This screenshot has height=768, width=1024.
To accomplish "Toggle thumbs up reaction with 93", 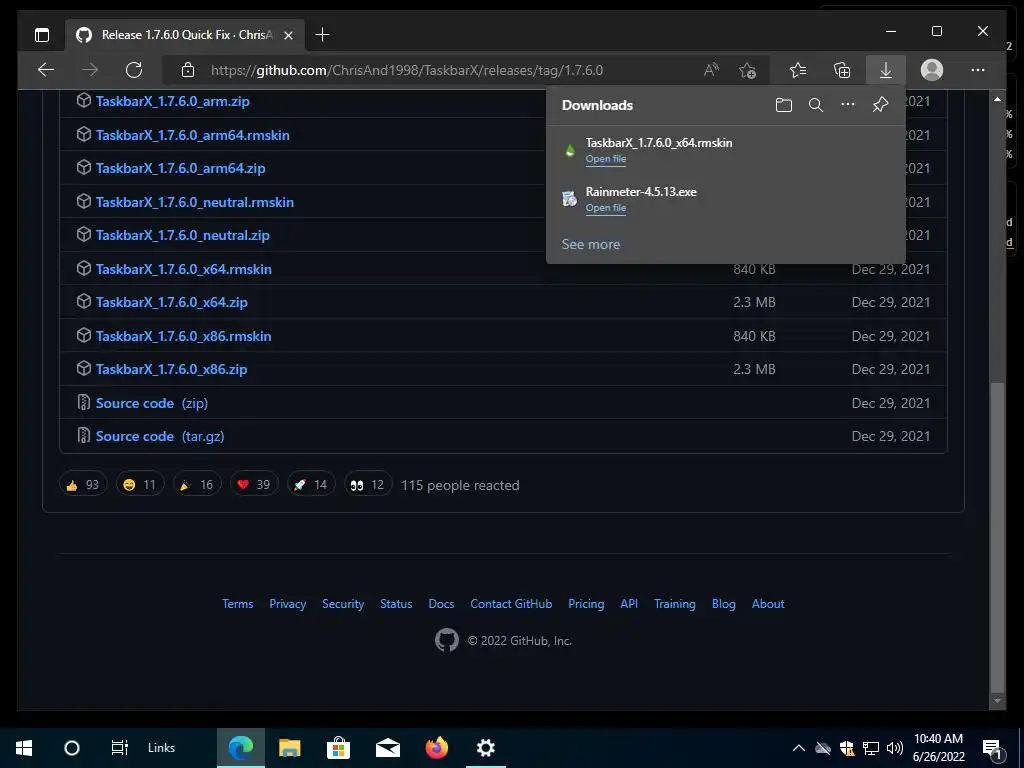I will (x=83, y=485).
